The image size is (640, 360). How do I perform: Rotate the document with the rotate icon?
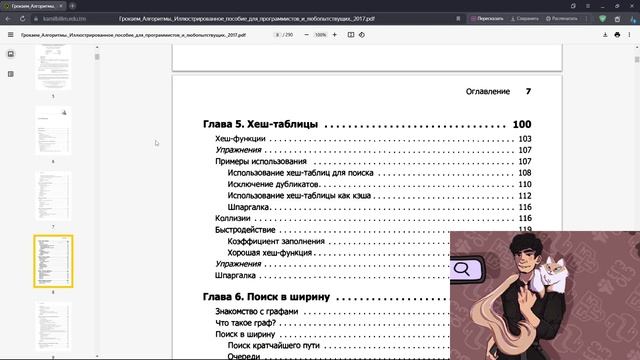coord(362,35)
